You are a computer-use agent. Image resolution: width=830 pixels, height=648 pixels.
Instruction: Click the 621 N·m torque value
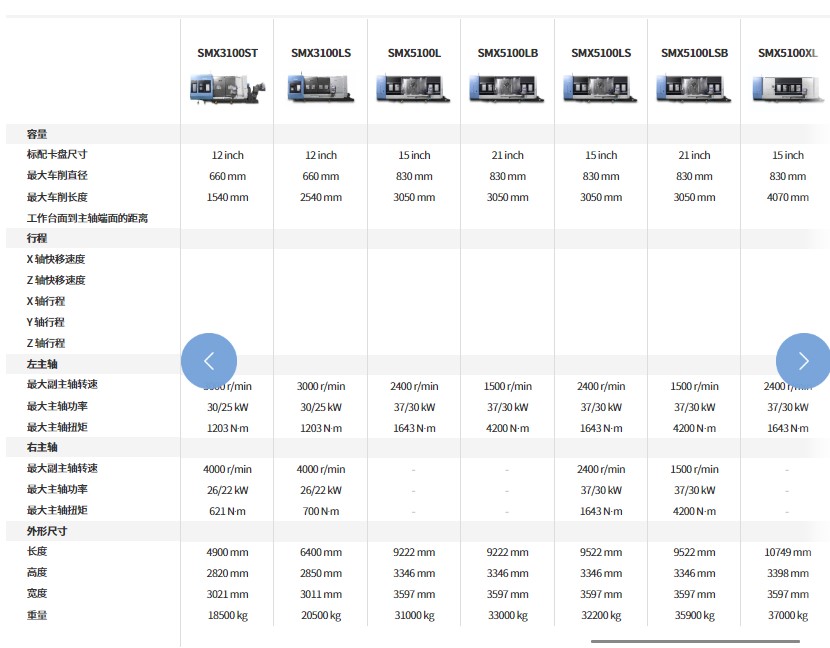[x=228, y=511]
